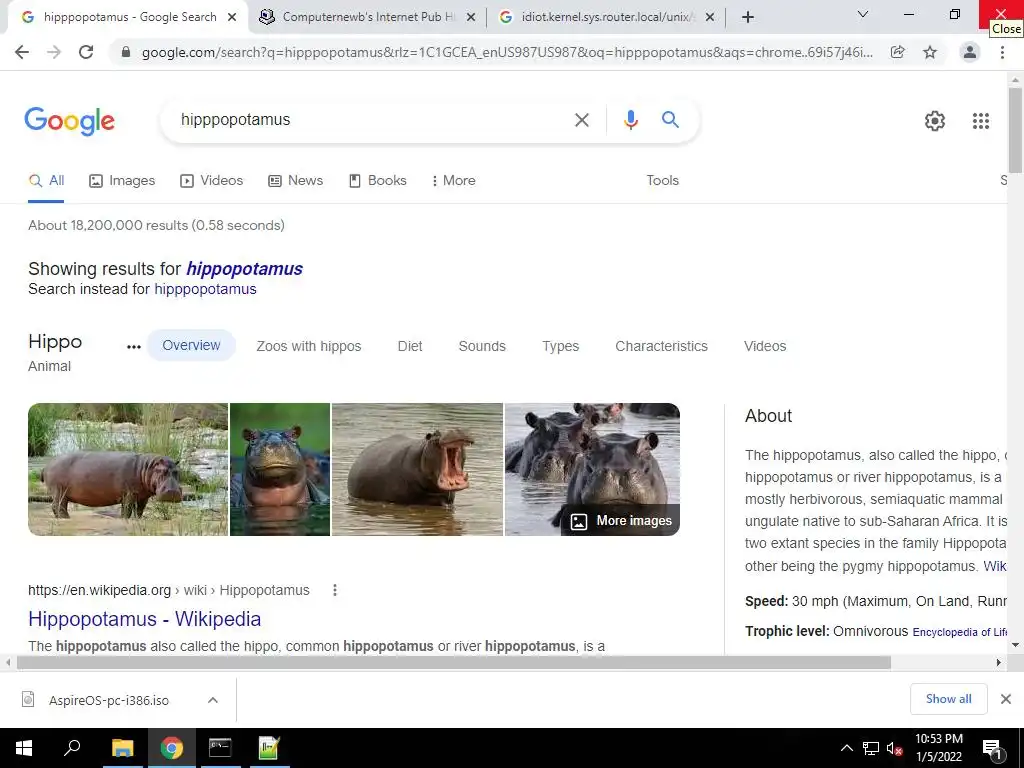Viewport: 1024px width, 768px height.
Task: Select the Overview chip
Action: (x=191, y=345)
